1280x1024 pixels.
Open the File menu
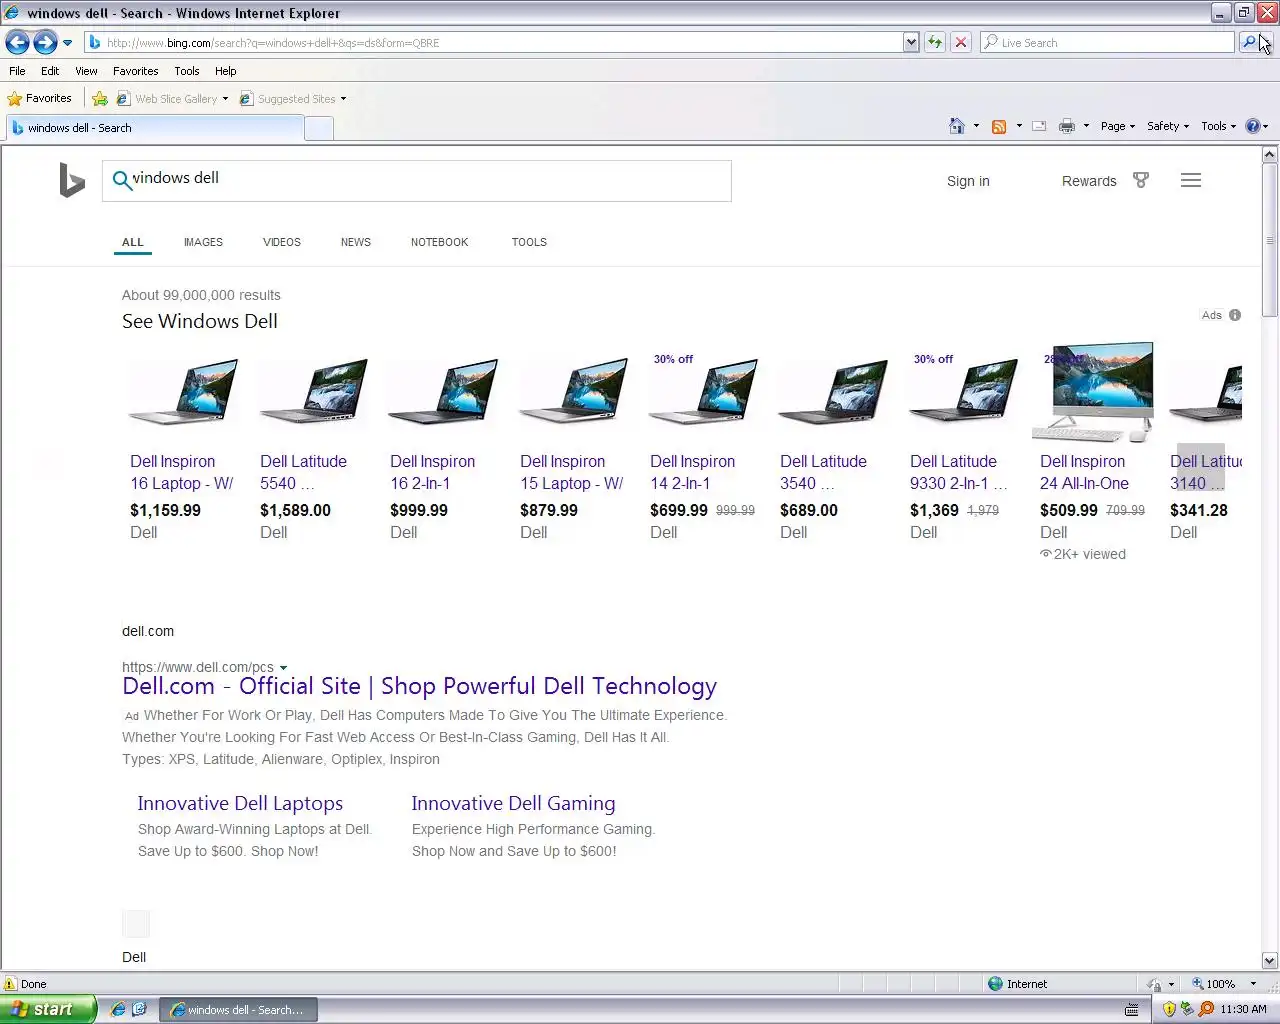17,71
